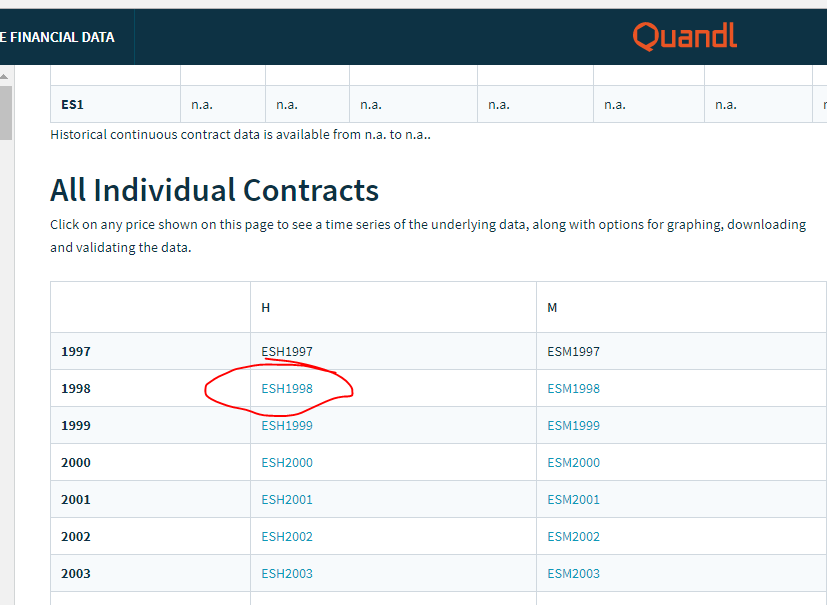Open the Financial Data navigation item
This screenshot has height=605, width=827.
coord(57,37)
